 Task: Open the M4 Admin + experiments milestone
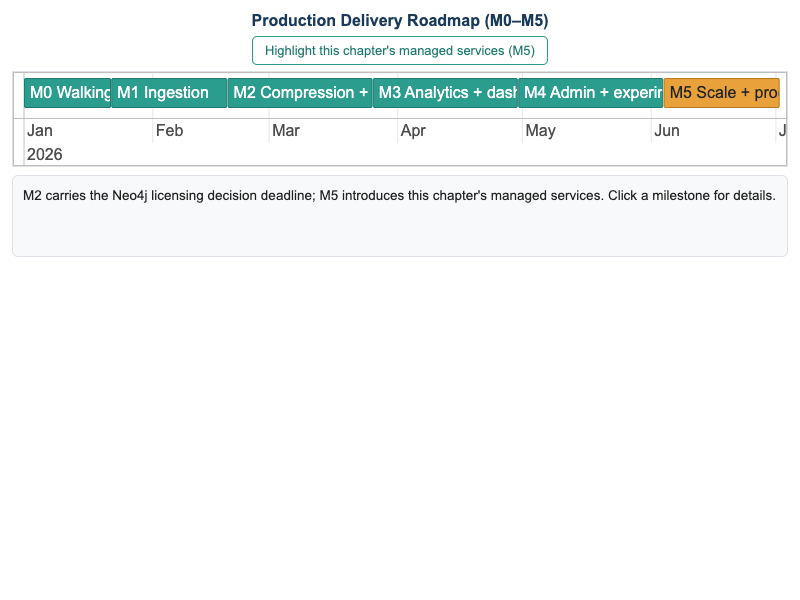pyautogui.click(x=591, y=93)
